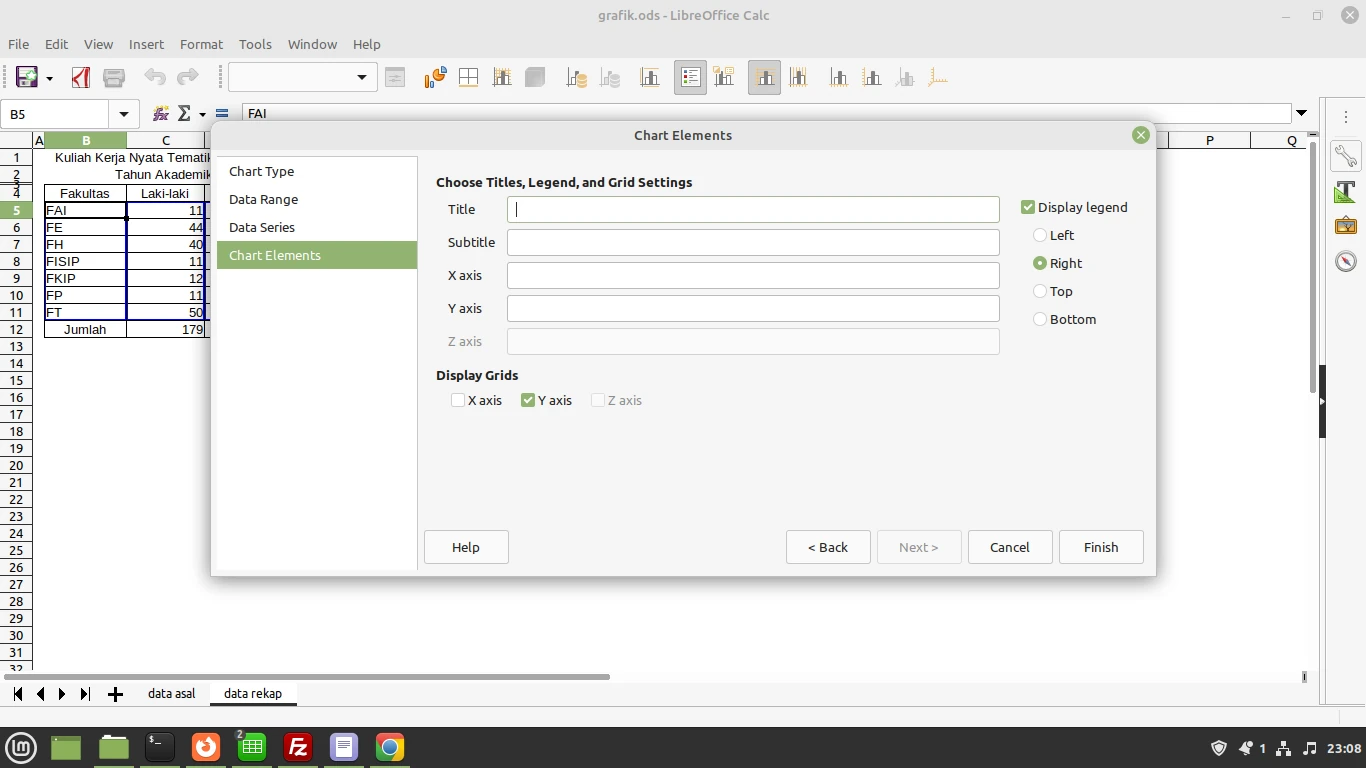Click the Data Table toolbar icon
The width and height of the screenshot is (1366, 768).
coord(468,78)
